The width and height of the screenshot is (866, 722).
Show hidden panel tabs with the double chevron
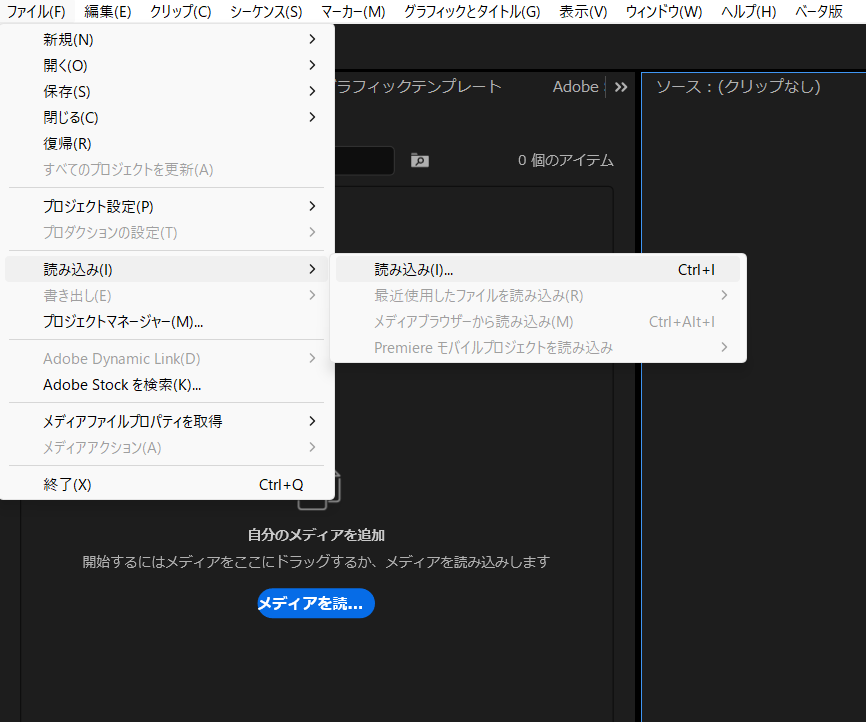click(x=621, y=87)
